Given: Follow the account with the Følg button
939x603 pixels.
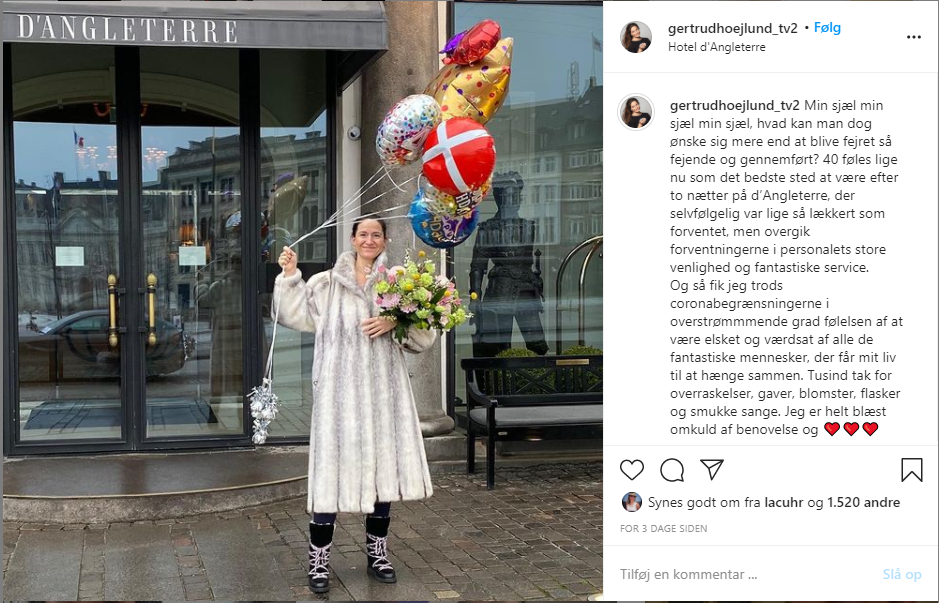Looking at the screenshot, I should [827, 28].
